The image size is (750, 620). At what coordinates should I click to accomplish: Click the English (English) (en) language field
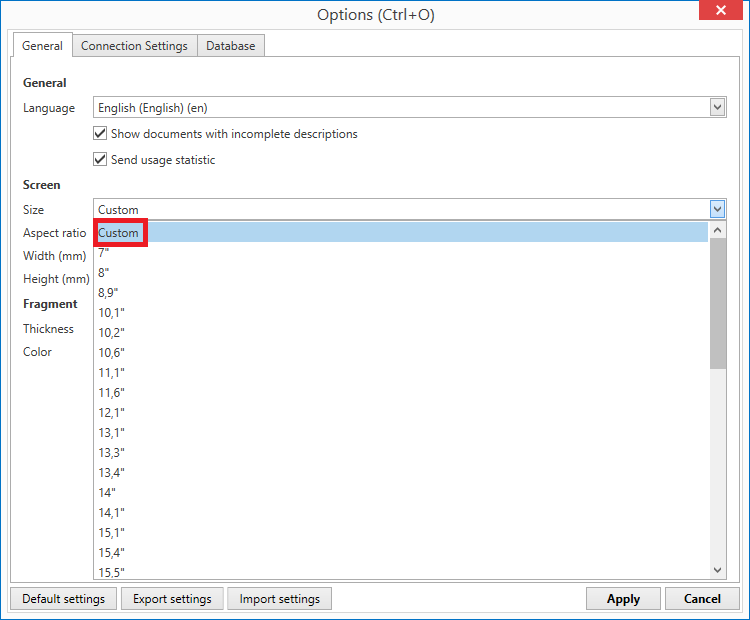pyautogui.click(x=409, y=107)
